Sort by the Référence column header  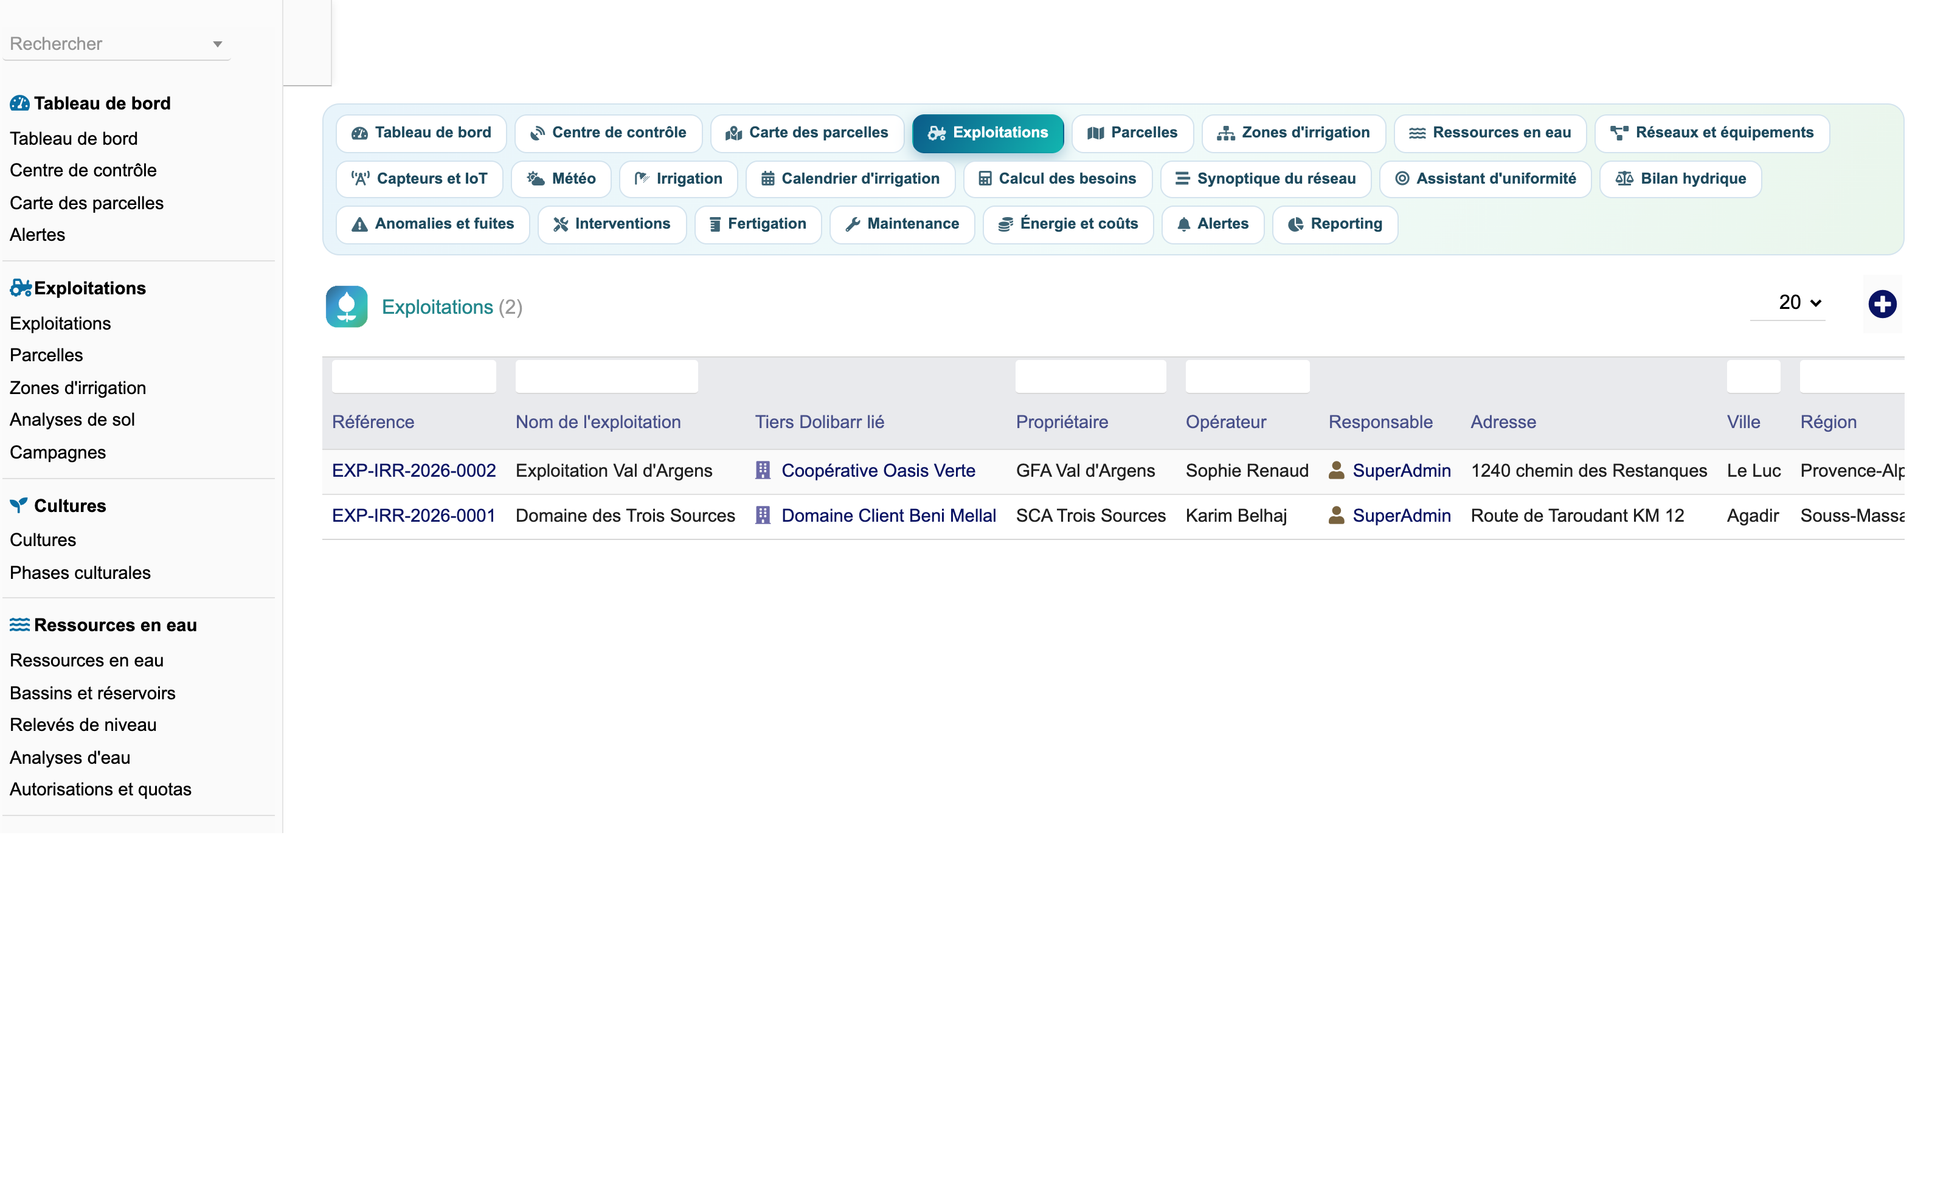[373, 422]
